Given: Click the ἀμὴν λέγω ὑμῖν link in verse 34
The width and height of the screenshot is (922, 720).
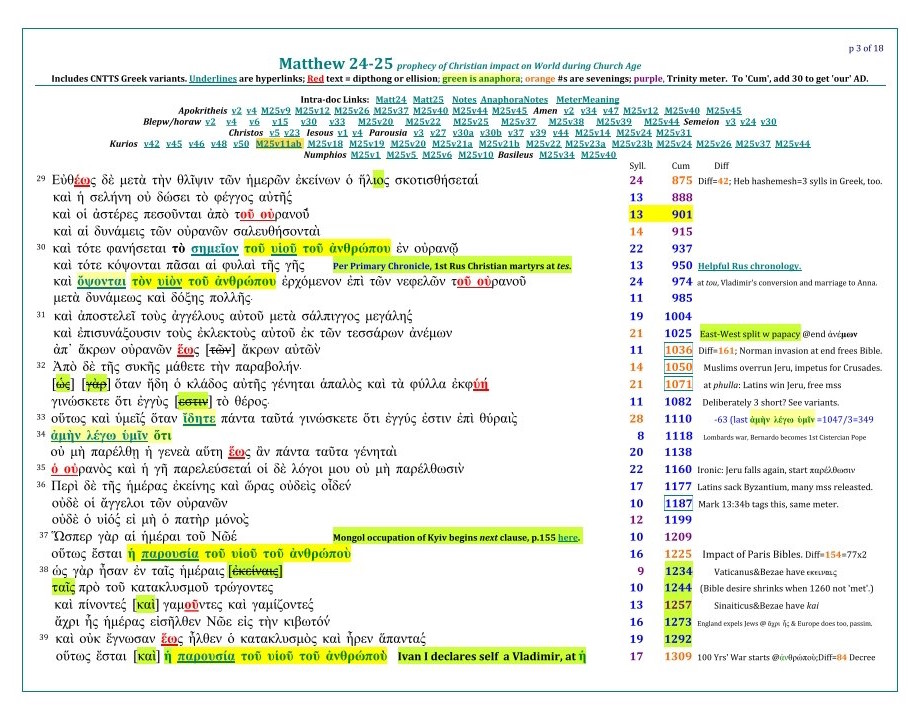Looking at the screenshot, I should click(x=99, y=436).
